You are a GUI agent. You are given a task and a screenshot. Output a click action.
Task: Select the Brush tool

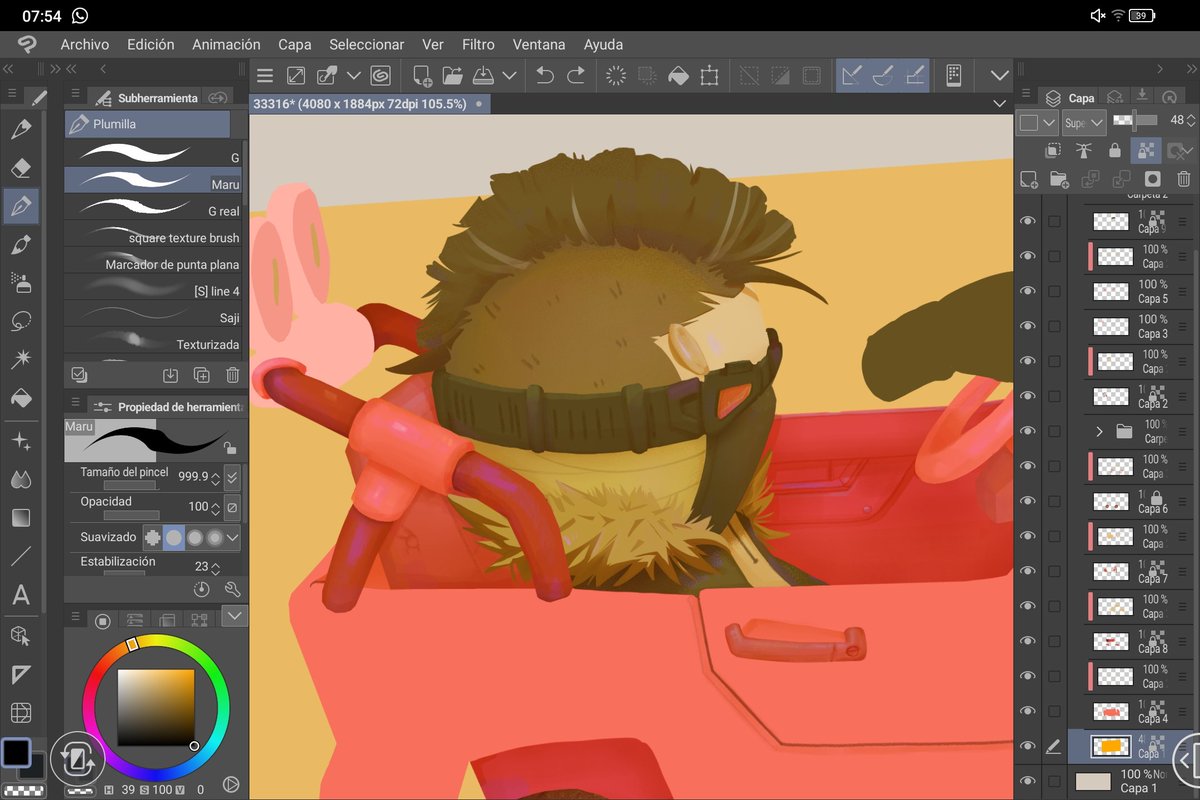[x=21, y=245]
